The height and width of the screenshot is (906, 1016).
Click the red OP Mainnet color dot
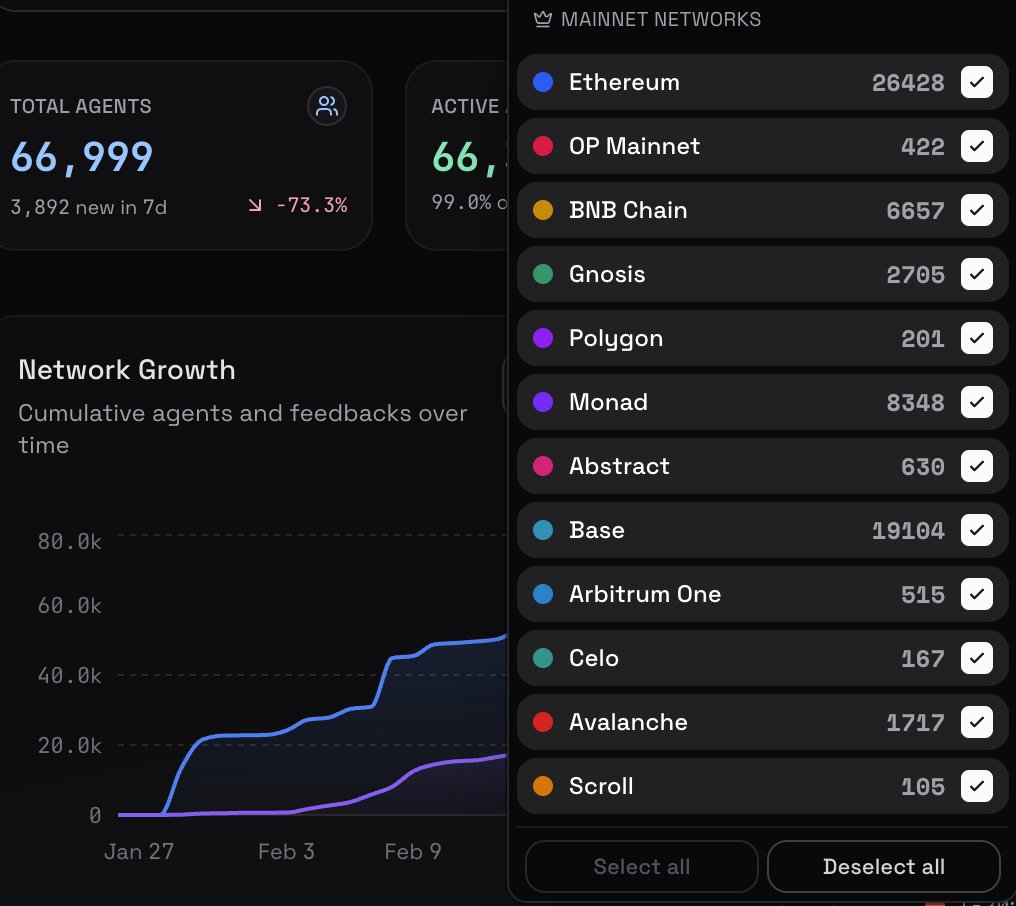[x=543, y=146]
